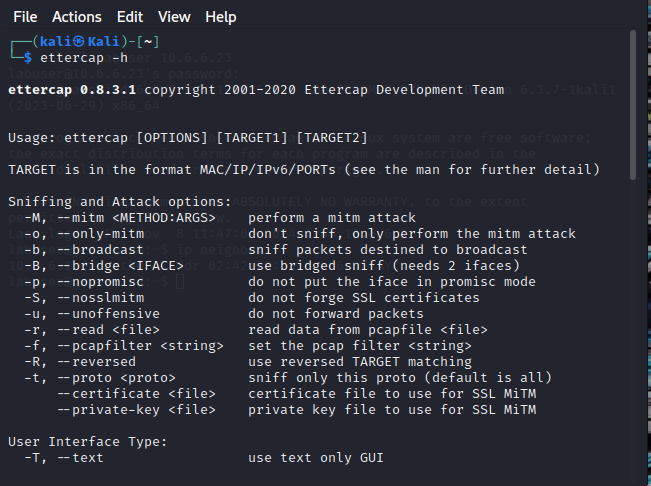Click 'set the pcap filter <string>' description
Viewport: 651px width, 486px height.
[360, 346]
